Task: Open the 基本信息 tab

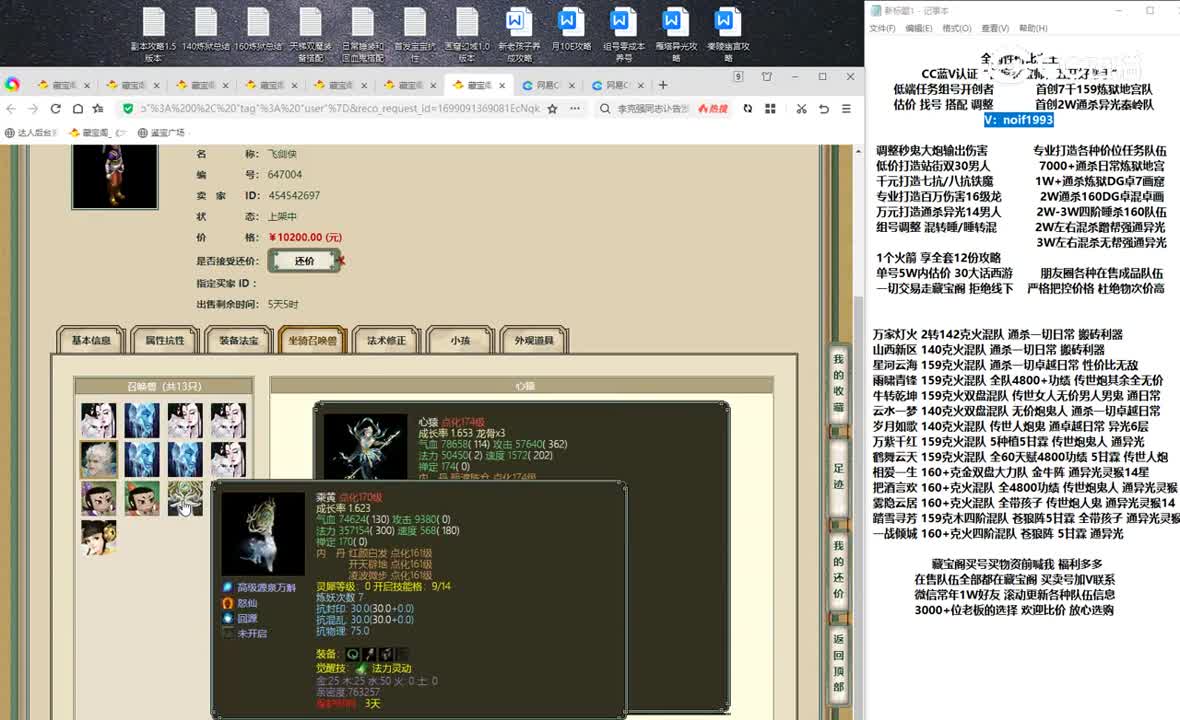Action: click(91, 340)
